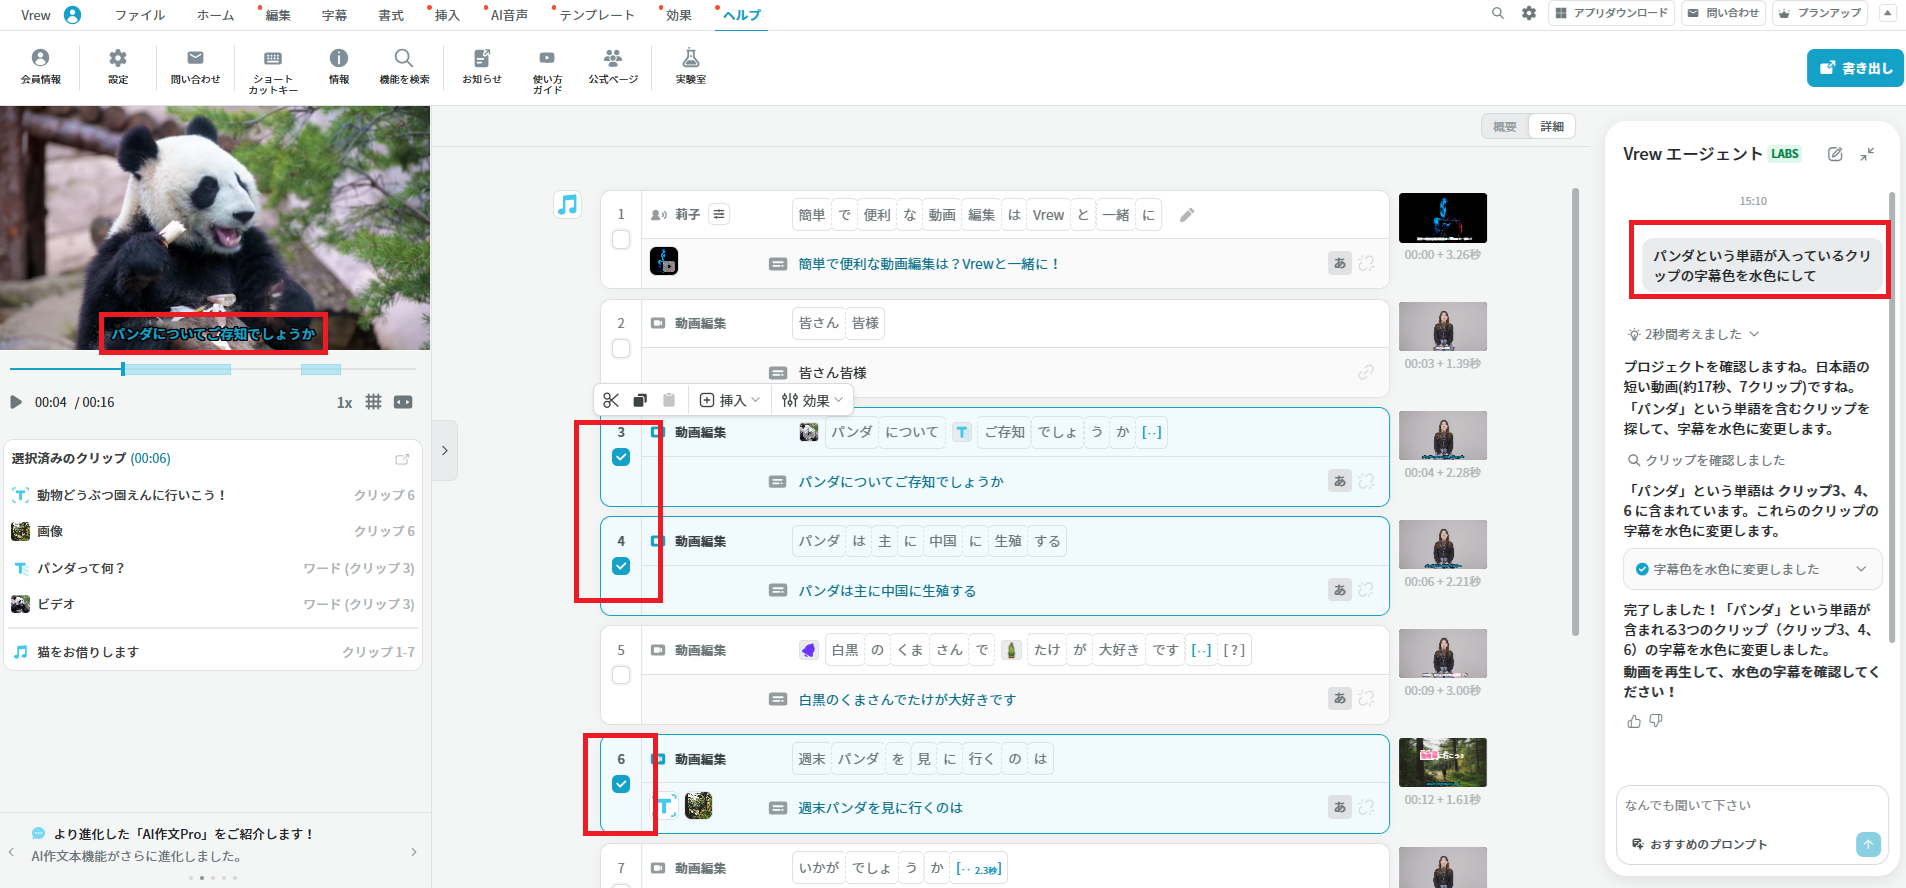This screenshot has width=1906, height=888.
Task: Click the music note icon beside clip 1
Action: [568, 205]
